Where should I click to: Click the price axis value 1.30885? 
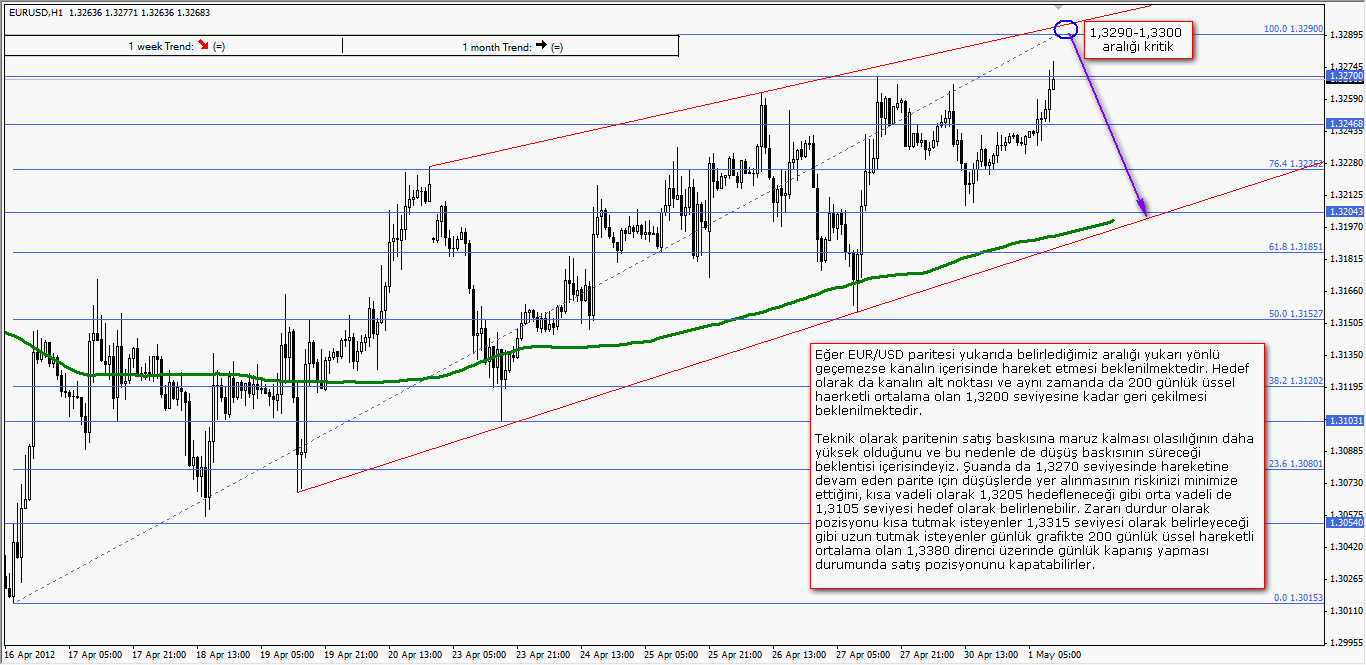(x=1346, y=451)
